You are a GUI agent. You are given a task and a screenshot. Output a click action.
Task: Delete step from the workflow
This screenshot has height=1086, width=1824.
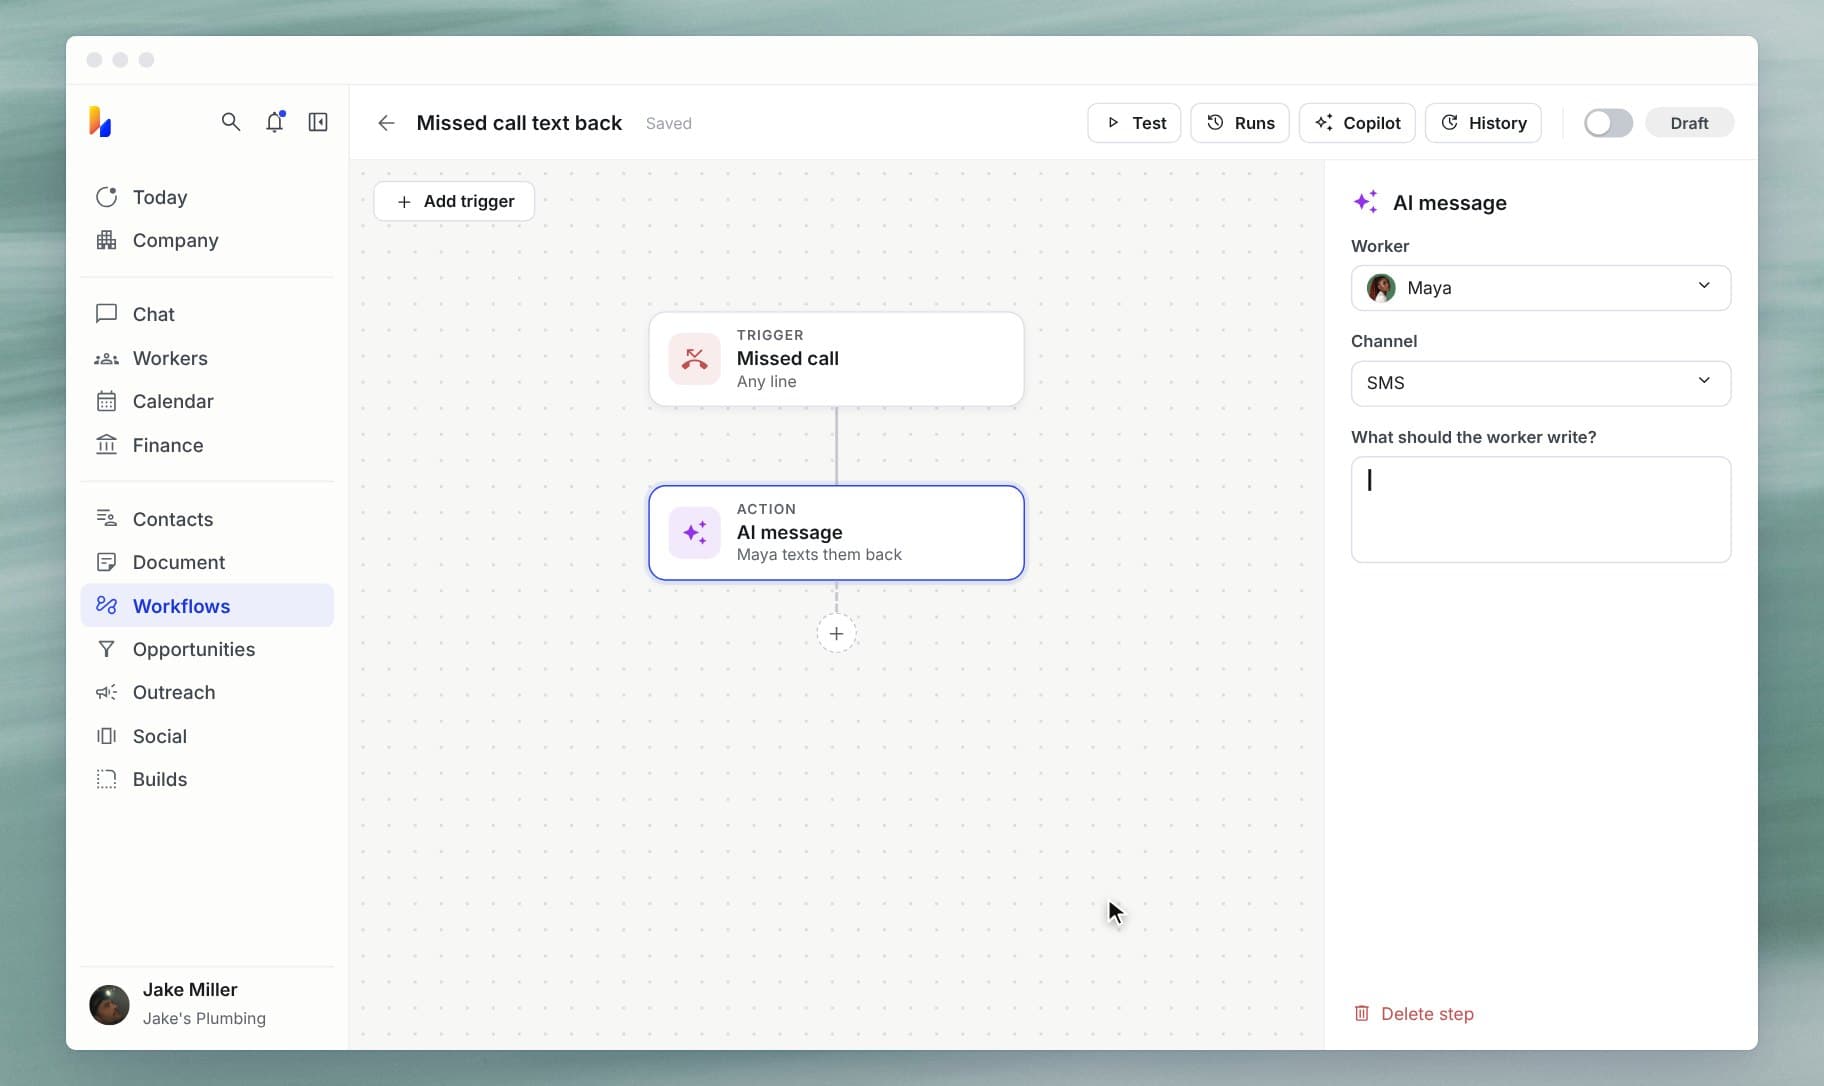tap(1413, 1014)
